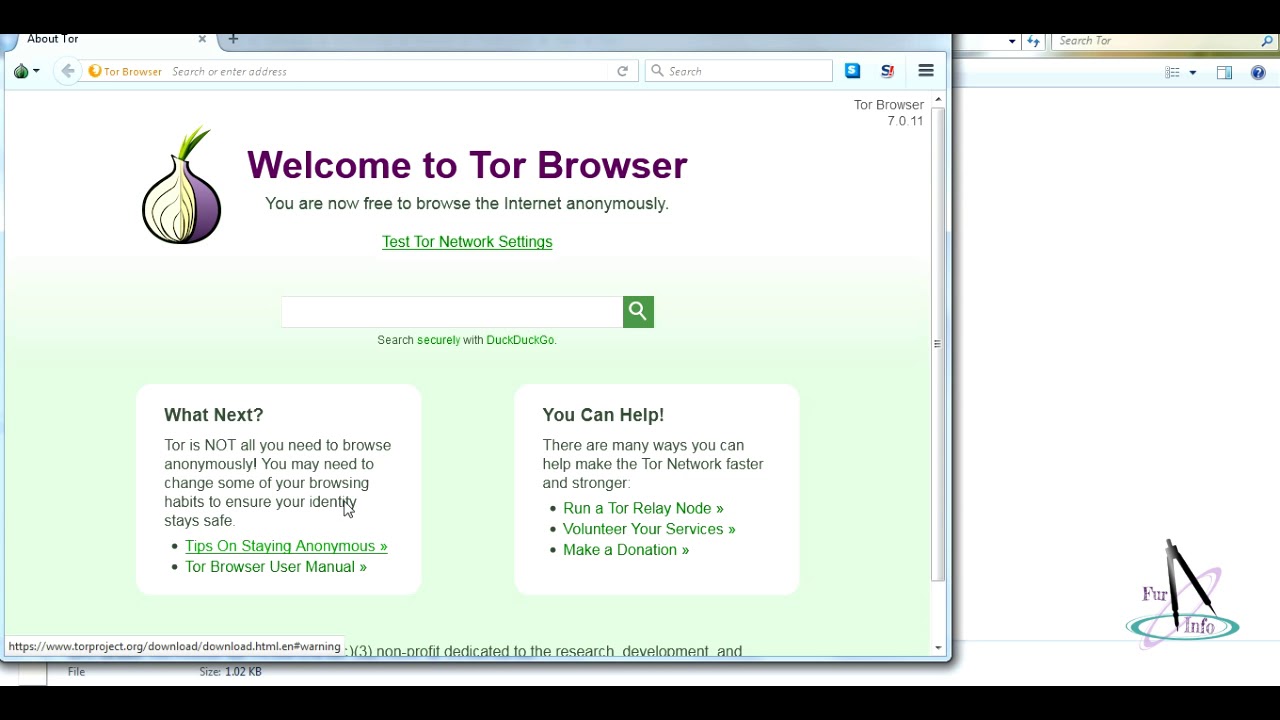Click 'Size: 1.02 KB' in Explorer details pane
The height and width of the screenshot is (720, 1280).
click(230, 672)
